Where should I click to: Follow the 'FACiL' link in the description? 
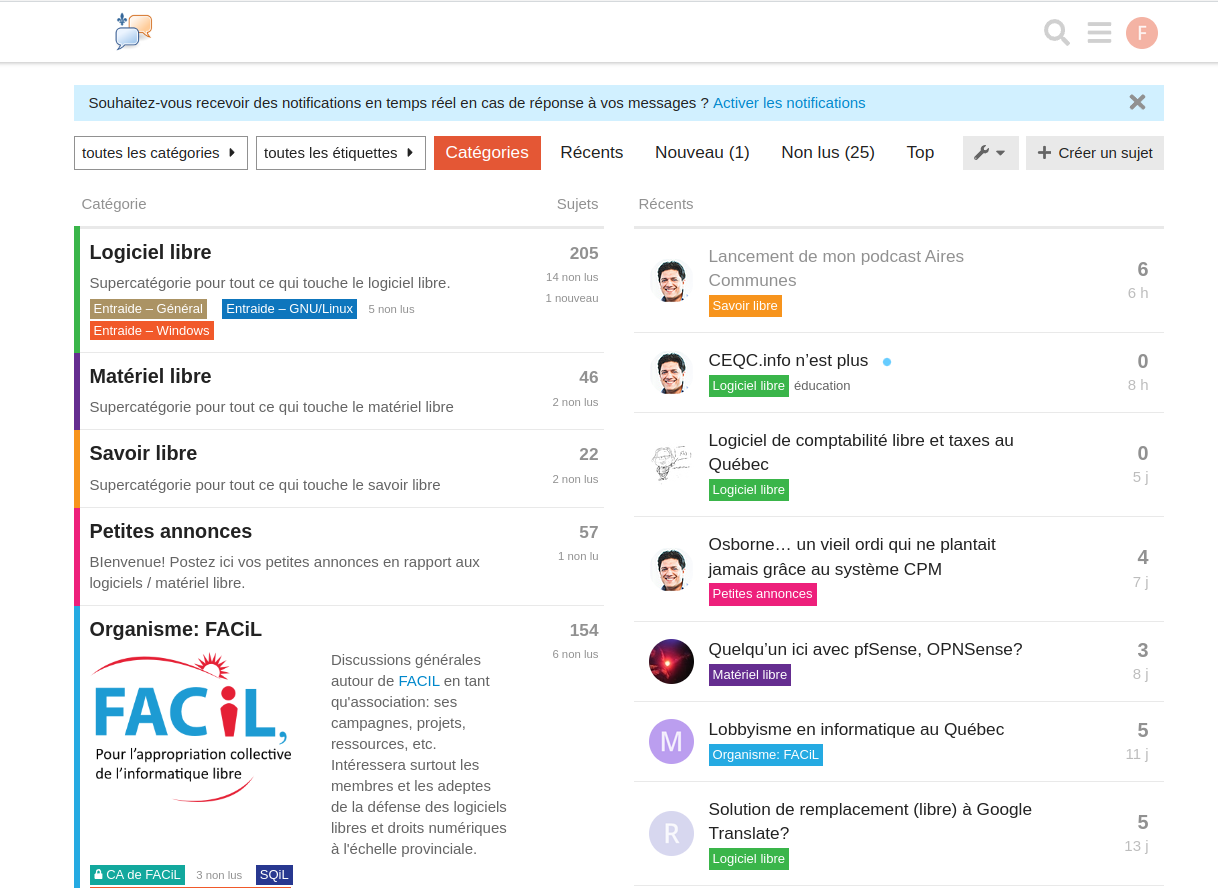pos(419,681)
